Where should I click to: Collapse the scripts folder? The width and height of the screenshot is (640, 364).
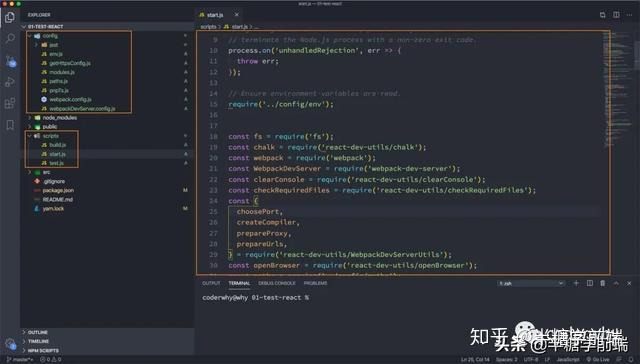[30, 136]
